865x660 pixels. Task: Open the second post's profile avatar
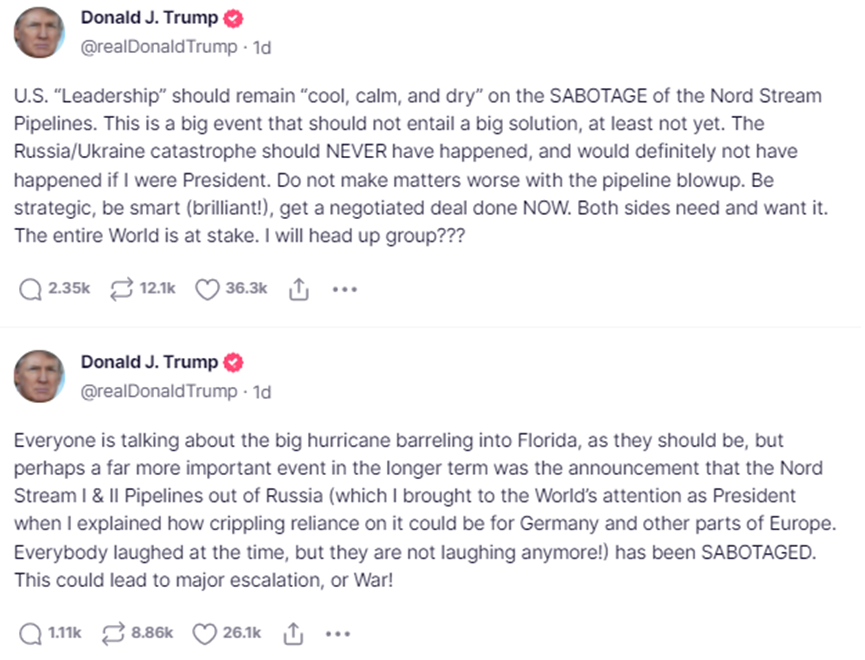(x=39, y=376)
